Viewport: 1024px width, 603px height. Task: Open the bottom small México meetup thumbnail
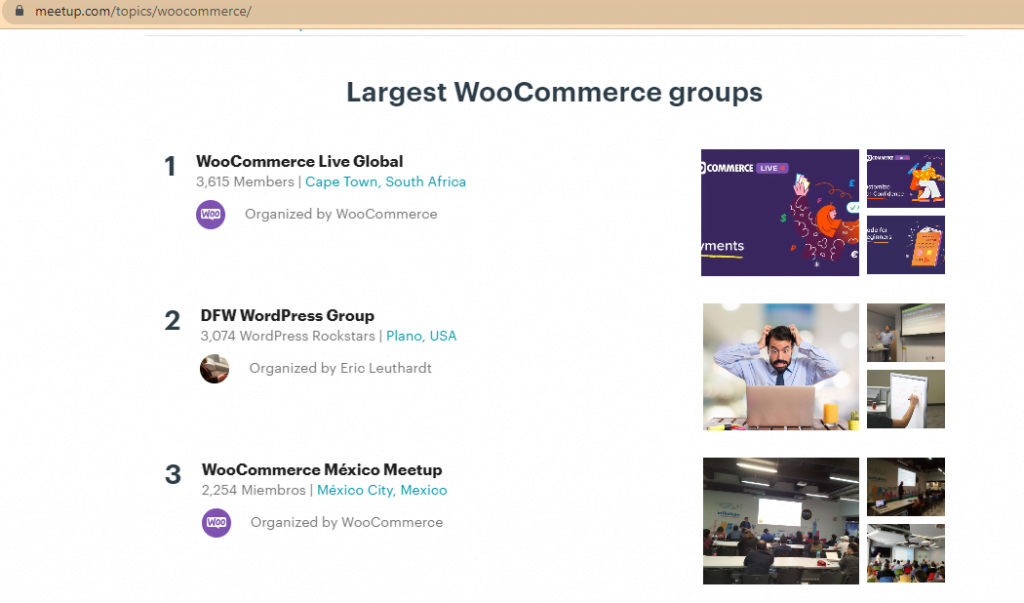point(906,553)
